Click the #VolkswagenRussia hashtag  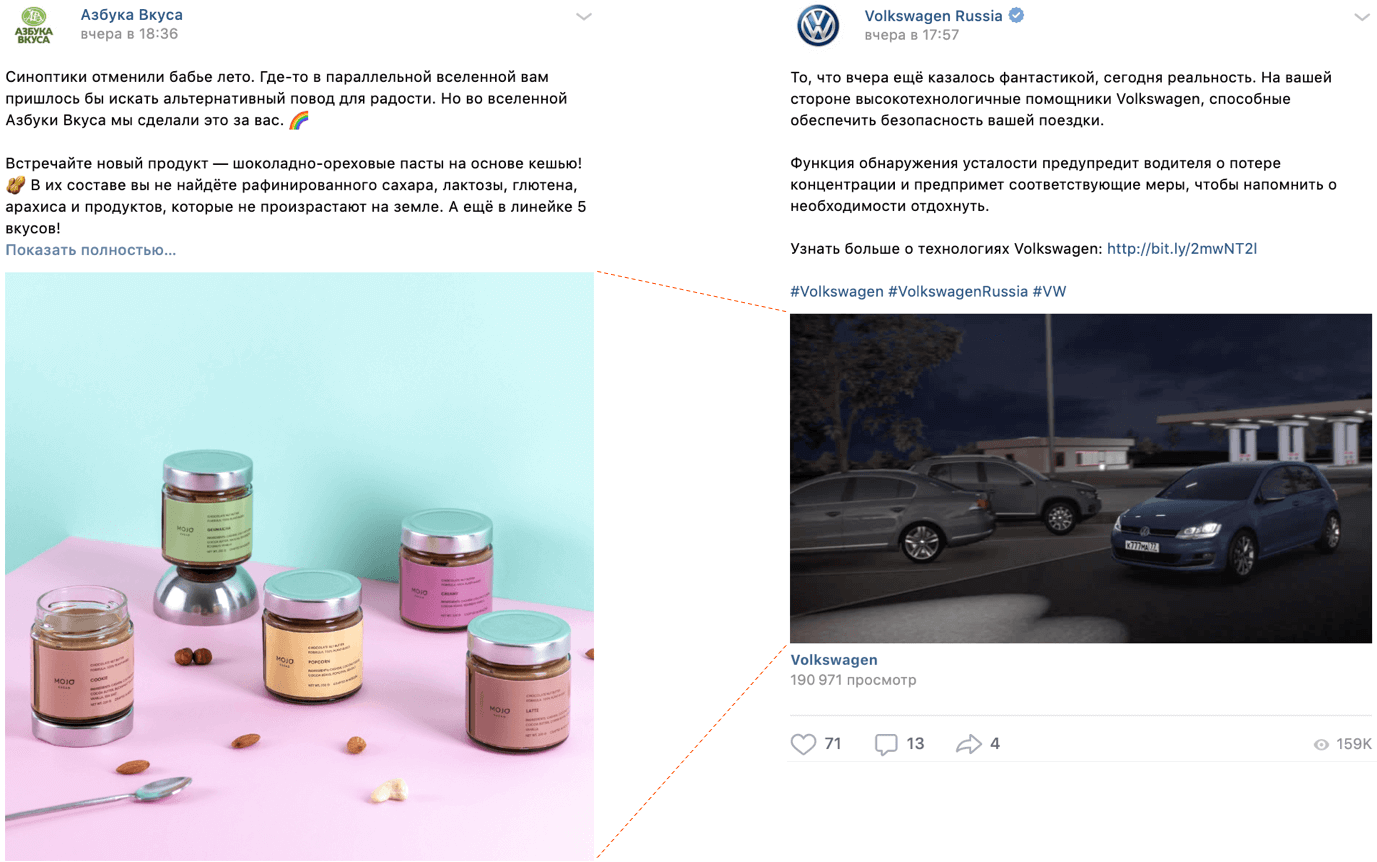tap(958, 291)
